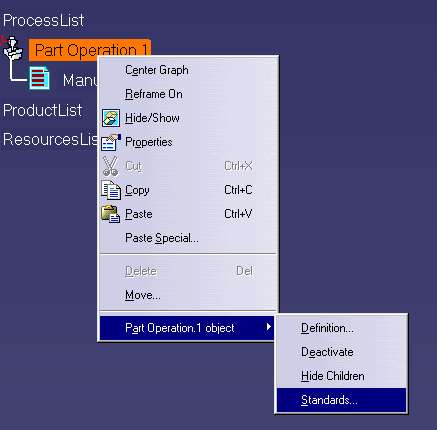The image size is (437, 430).
Task: Click the Copy pages icon
Action: [x=111, y=190]
